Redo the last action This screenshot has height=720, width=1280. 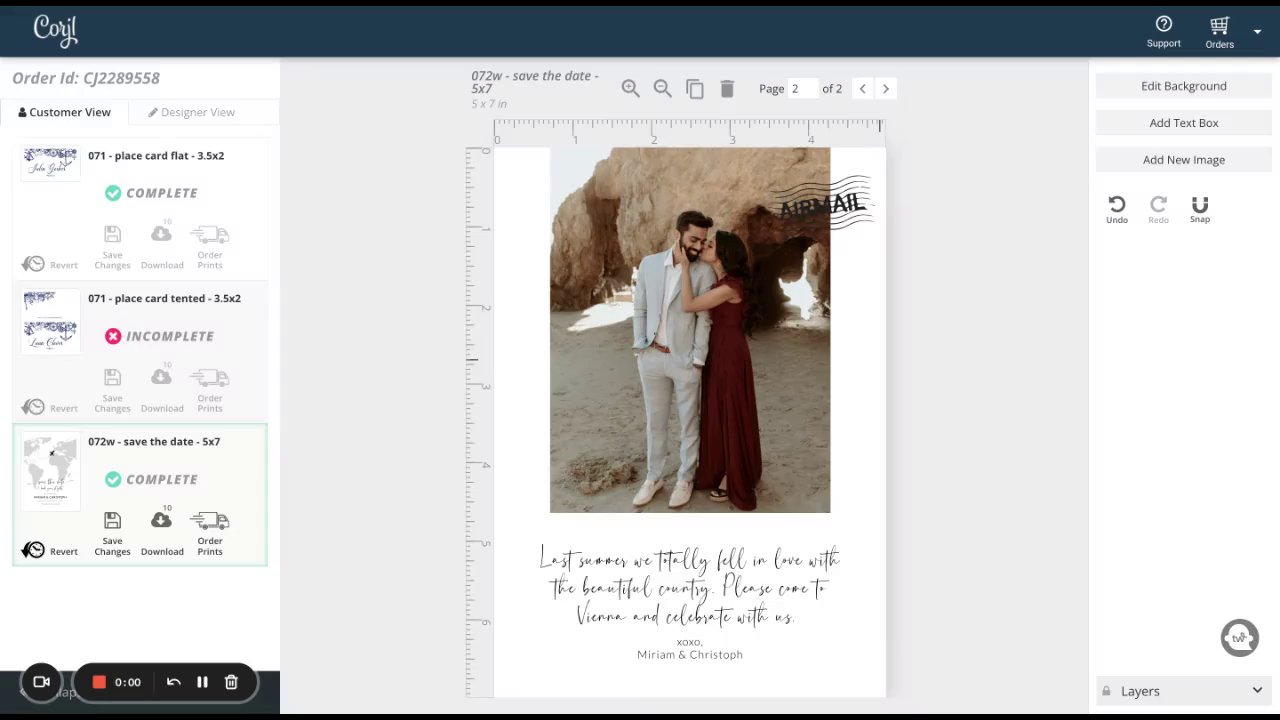click(x=1158, y=209)
